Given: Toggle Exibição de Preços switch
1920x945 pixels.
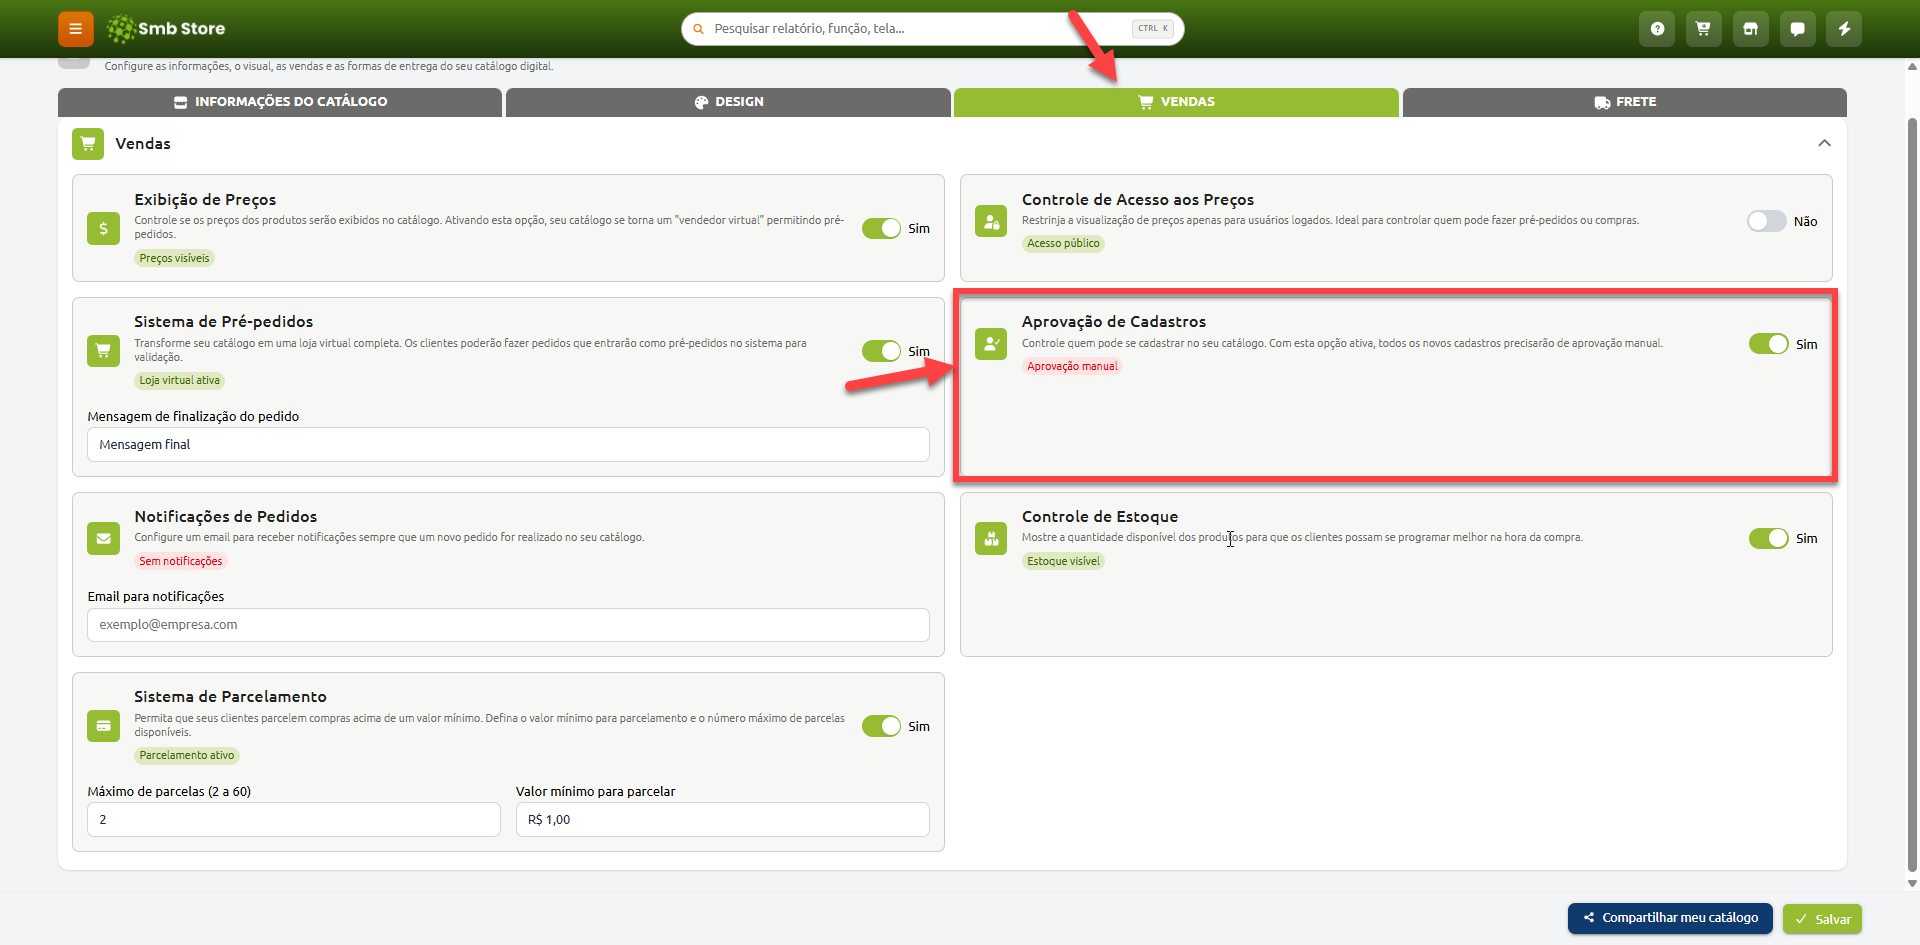Looking at the screenshot, I should (x=882, y=229).
